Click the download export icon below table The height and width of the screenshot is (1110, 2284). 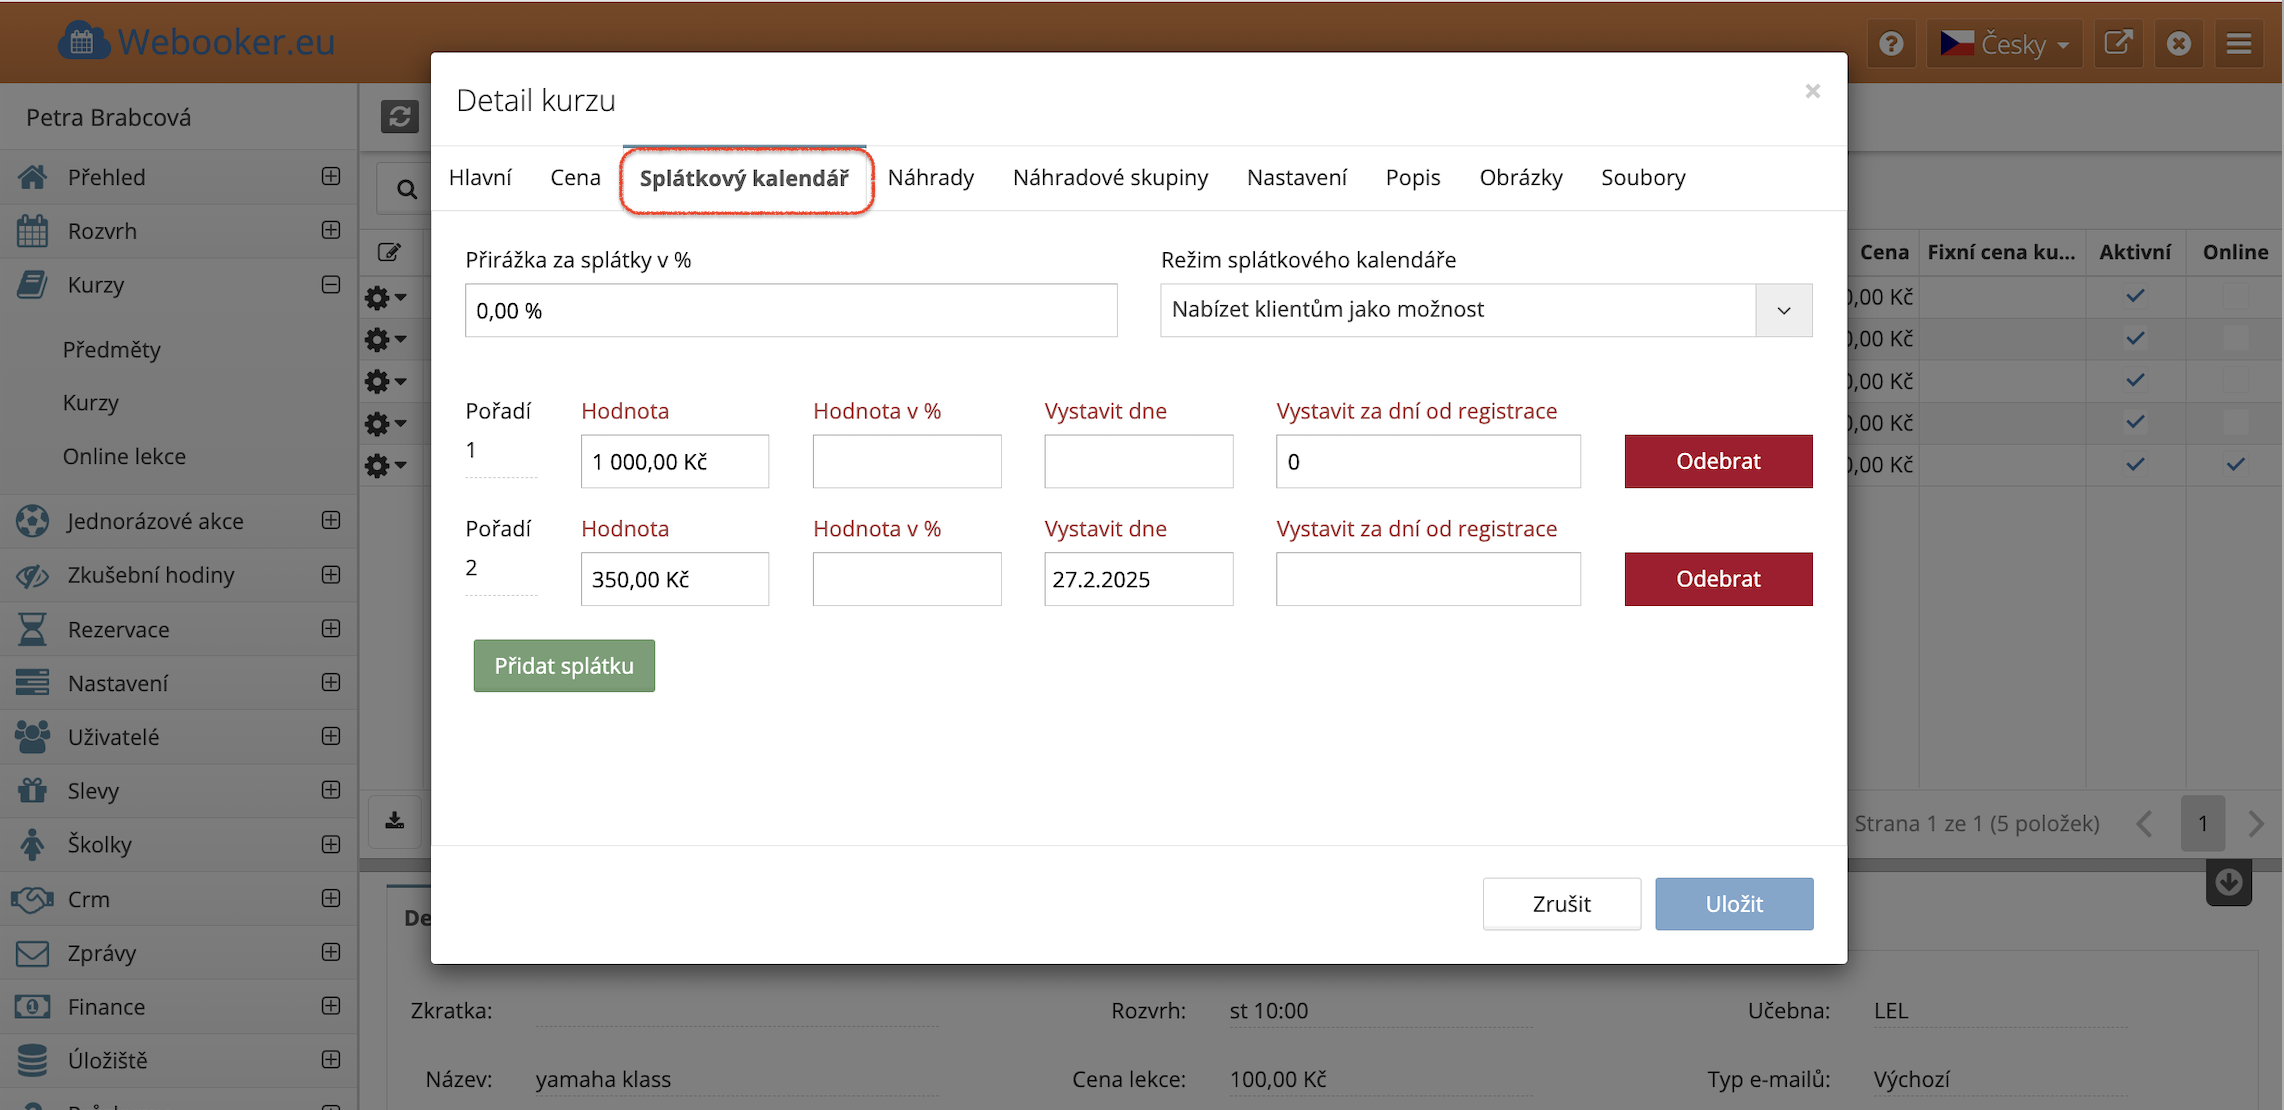(x=395, y=821)
